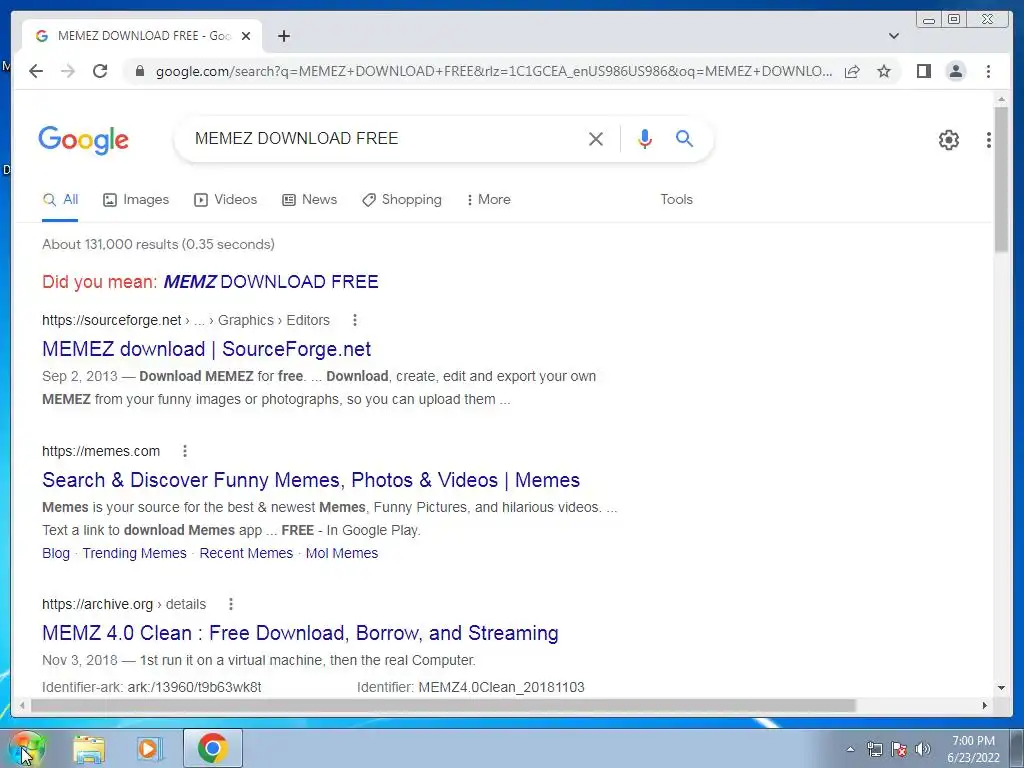
Task: Open MEMZ 4.0 Clean archive.org result
Action: [300, 633]
